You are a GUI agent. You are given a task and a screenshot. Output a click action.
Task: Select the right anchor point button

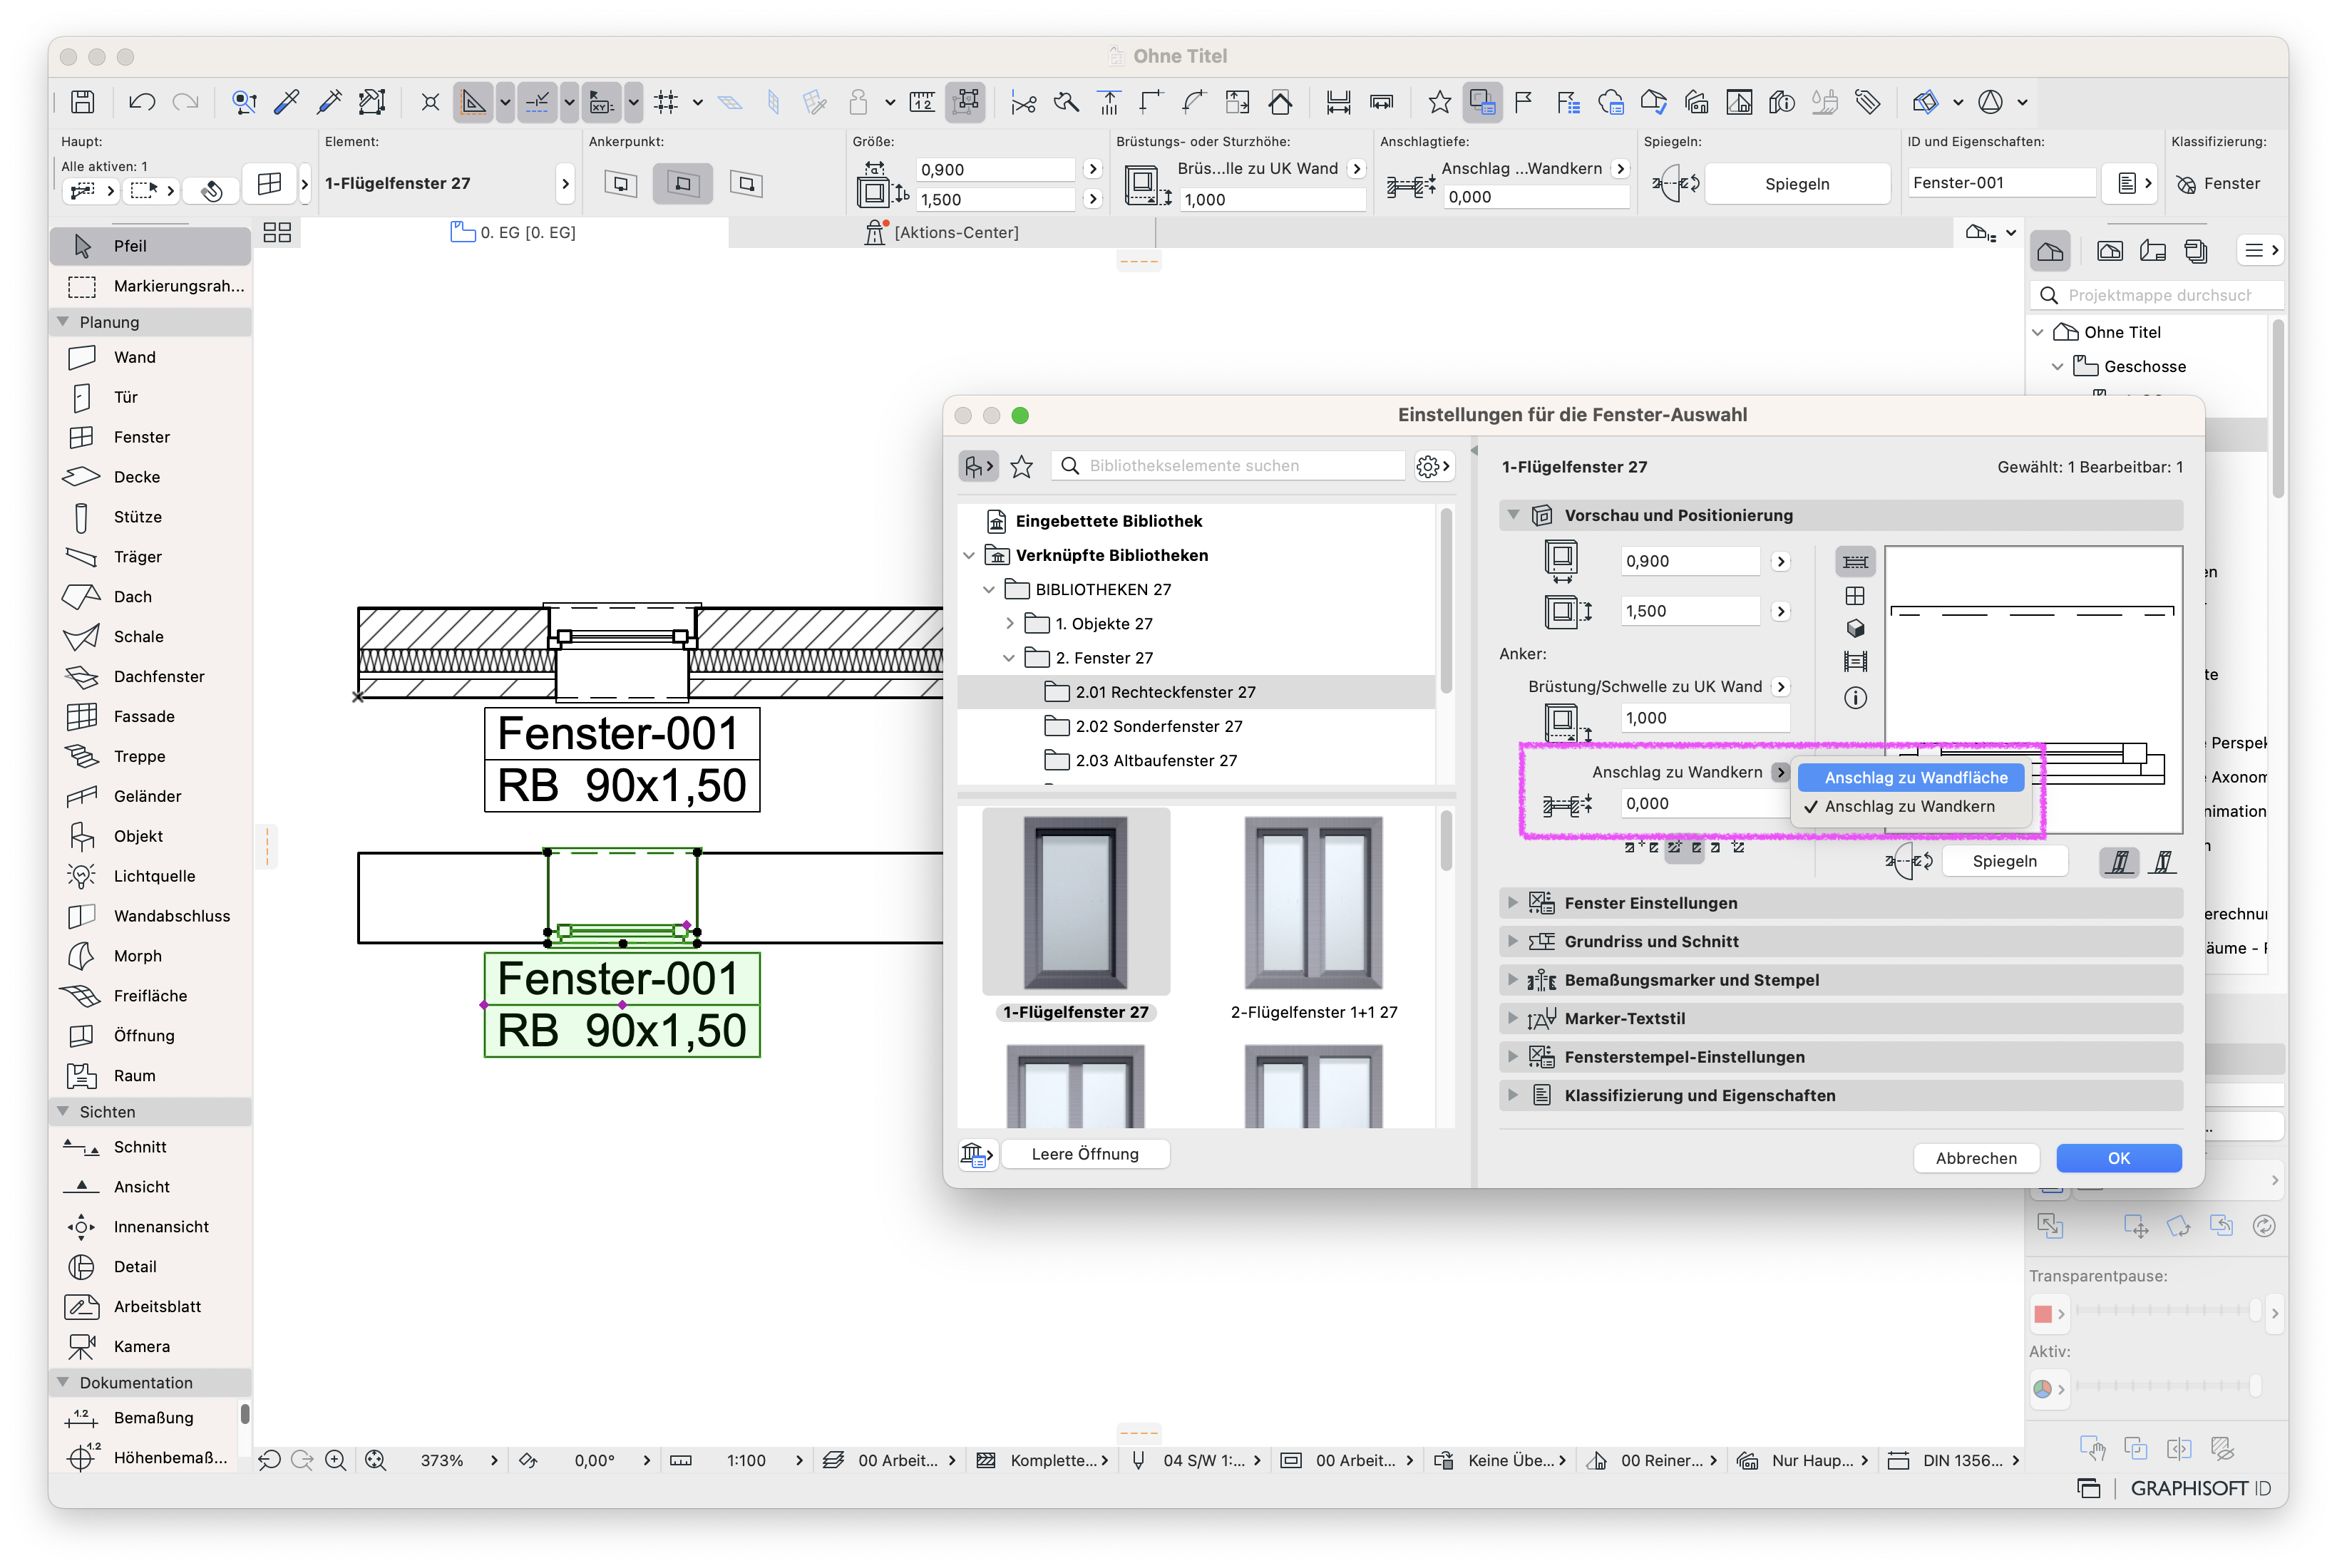pyautogui.click(x=746, y=184)
